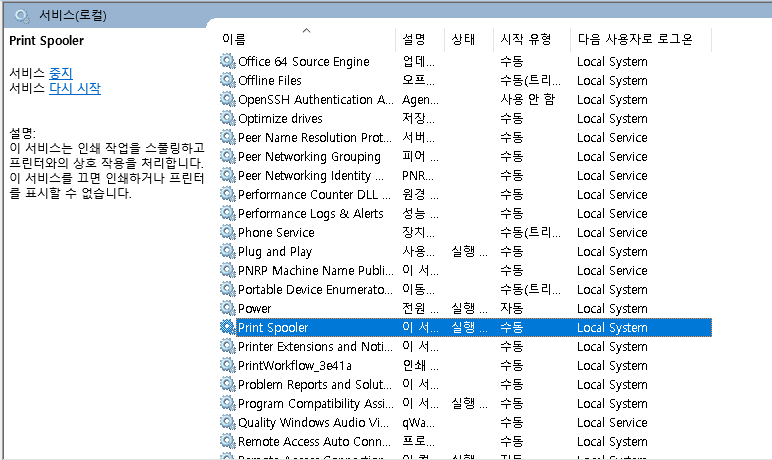
Task: Select the PrintWorkflow_3e41a service name
Action: click(295, 365)
